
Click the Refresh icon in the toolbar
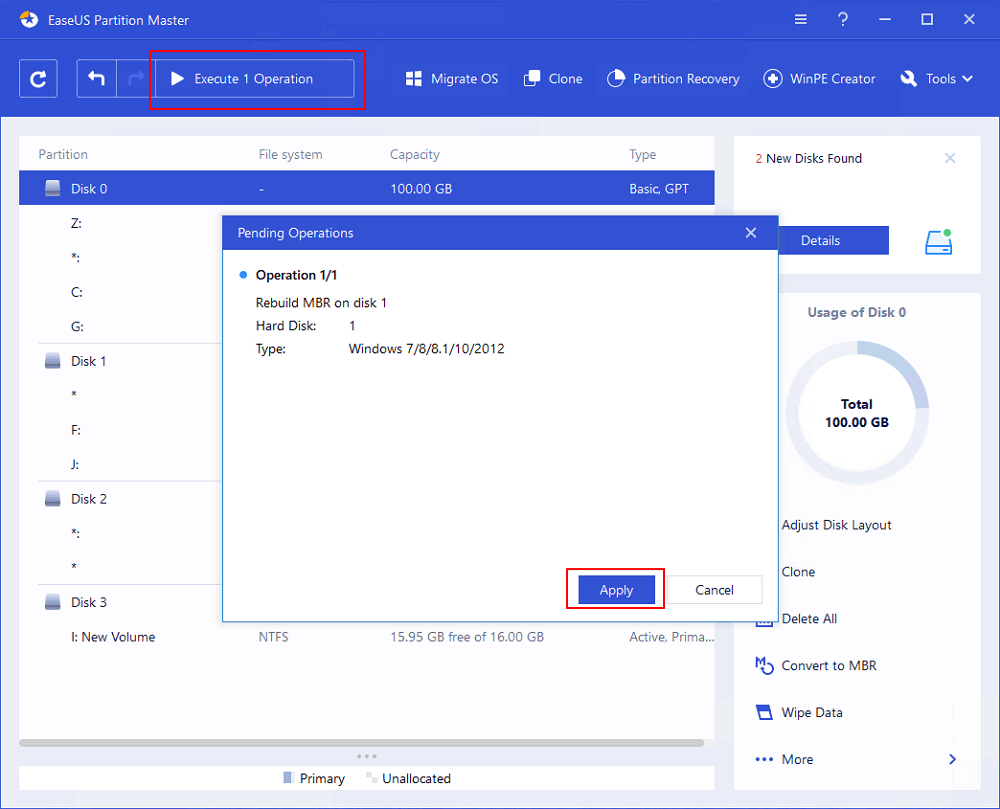tap(38, 78)
